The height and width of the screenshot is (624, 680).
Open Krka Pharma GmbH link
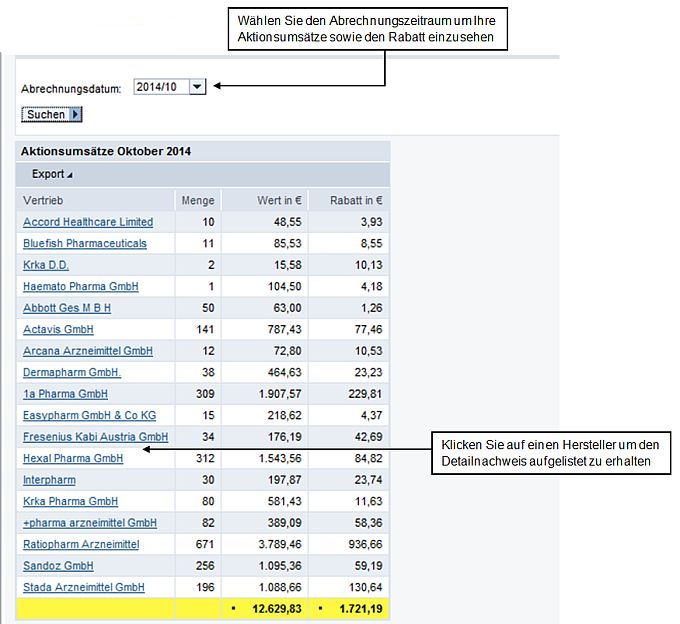click(71, 501)
